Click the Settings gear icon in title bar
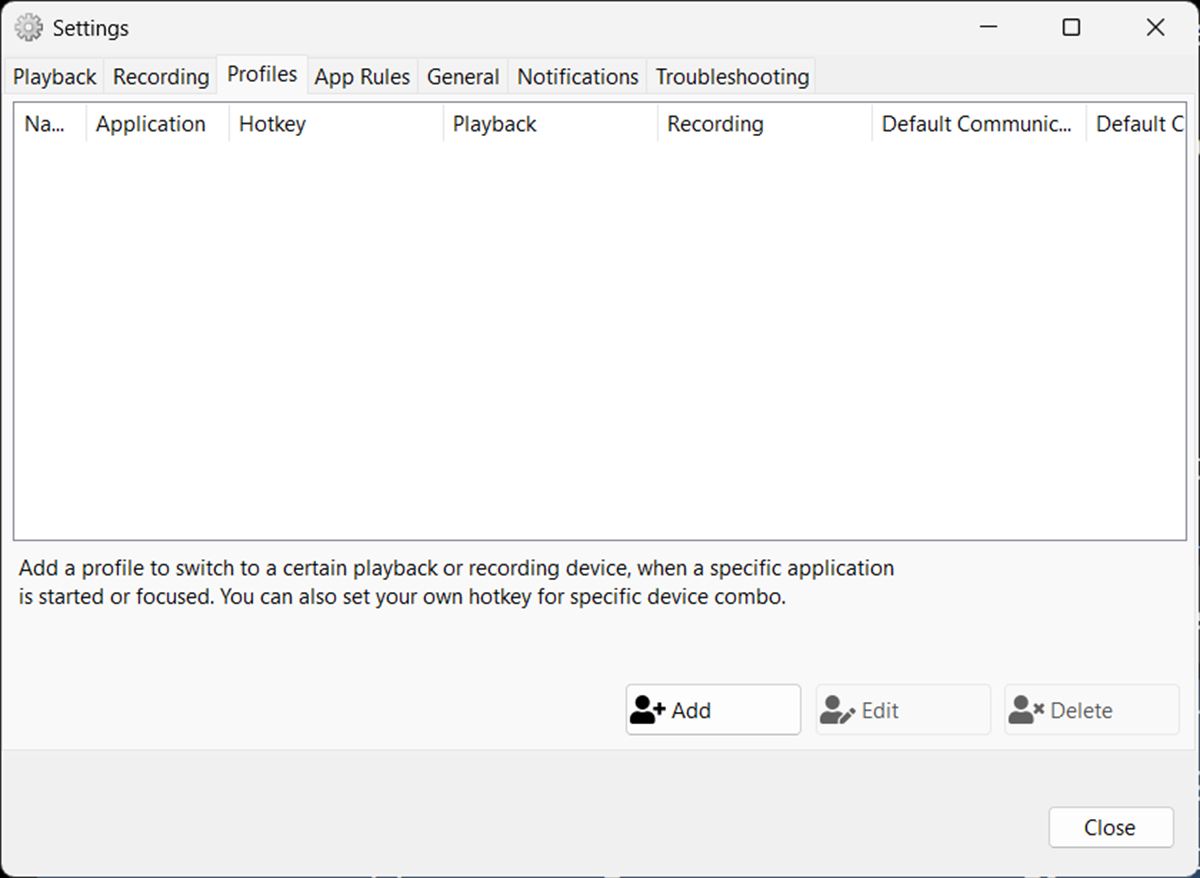The image size is (1200, 878). [x=29, y=28]
